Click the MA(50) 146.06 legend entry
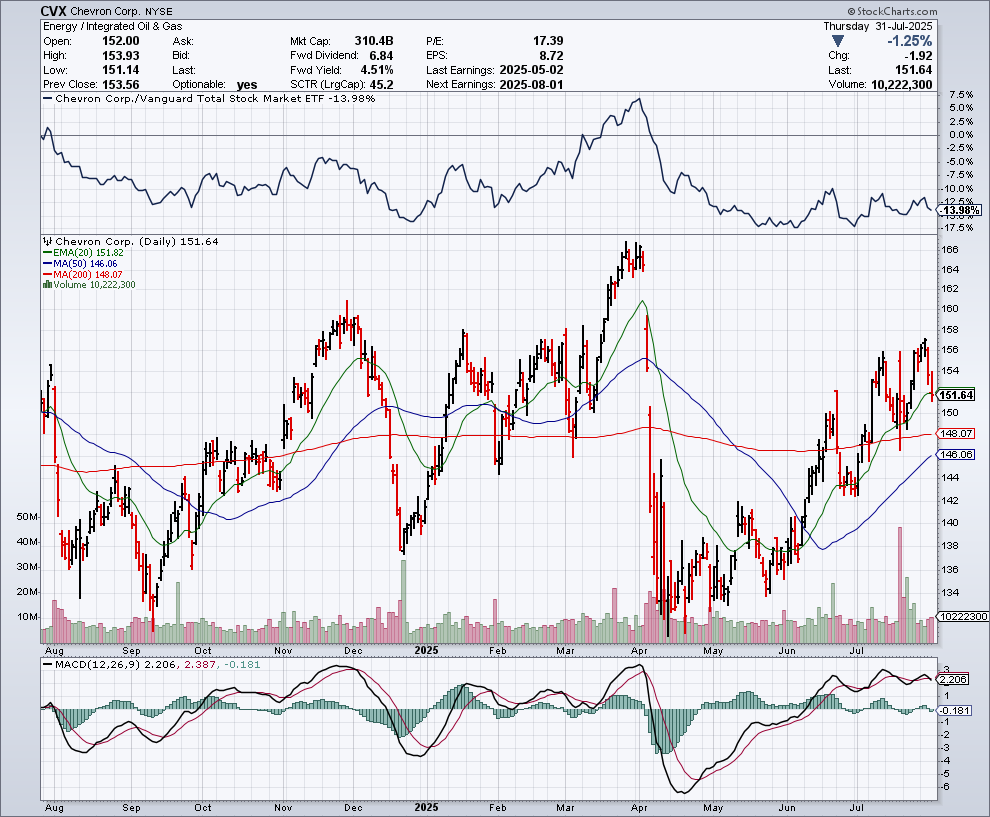The width and height of the screenshot is (990, 817). click(80, 263)
